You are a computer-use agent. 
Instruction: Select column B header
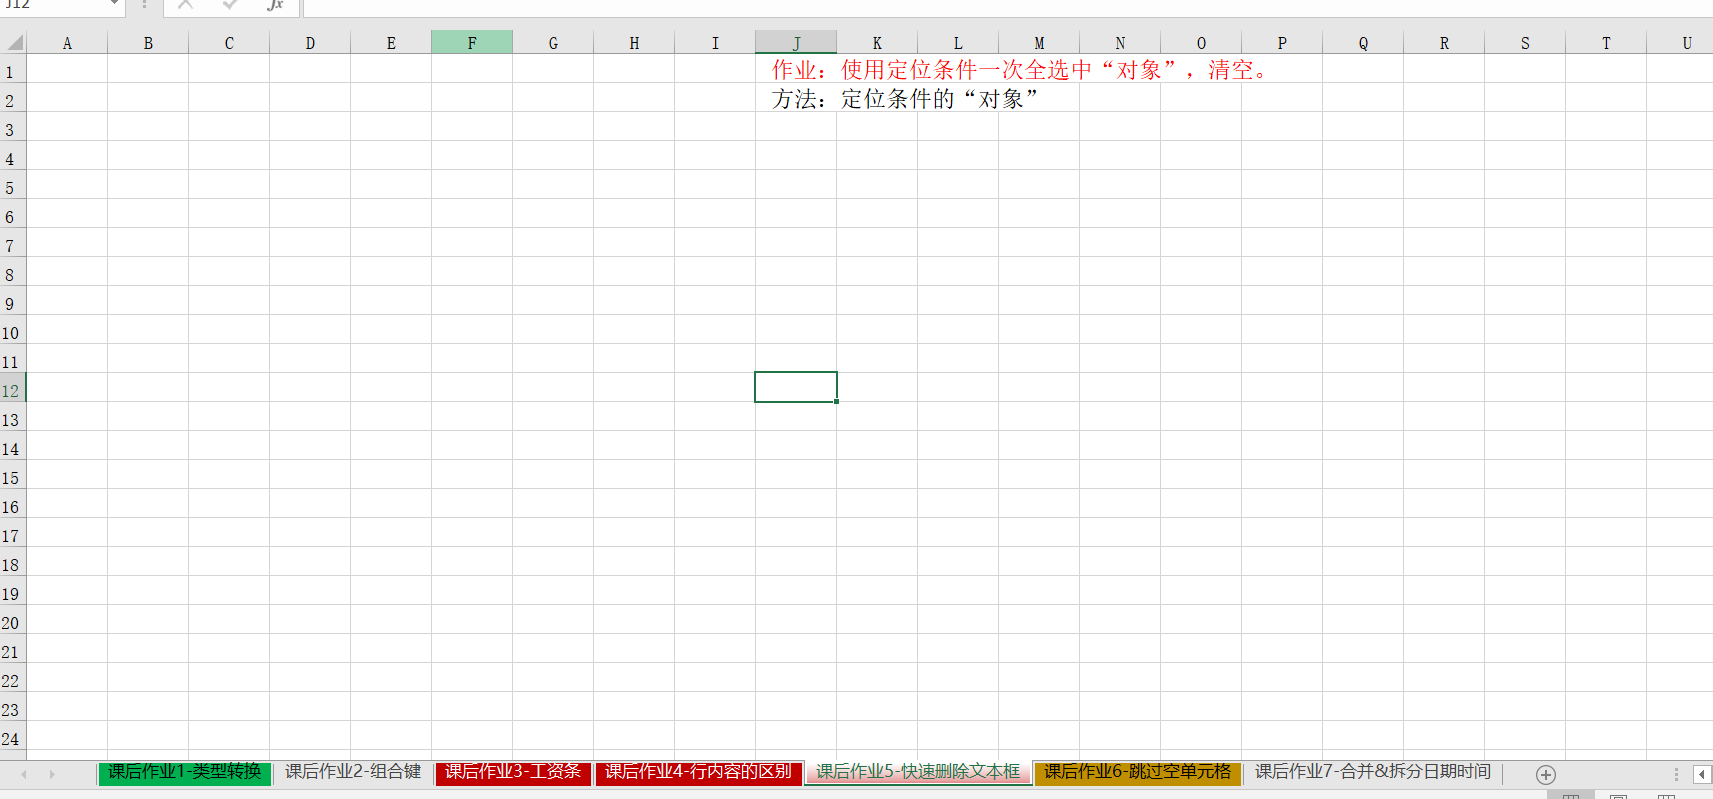click(x=148, y=43)
